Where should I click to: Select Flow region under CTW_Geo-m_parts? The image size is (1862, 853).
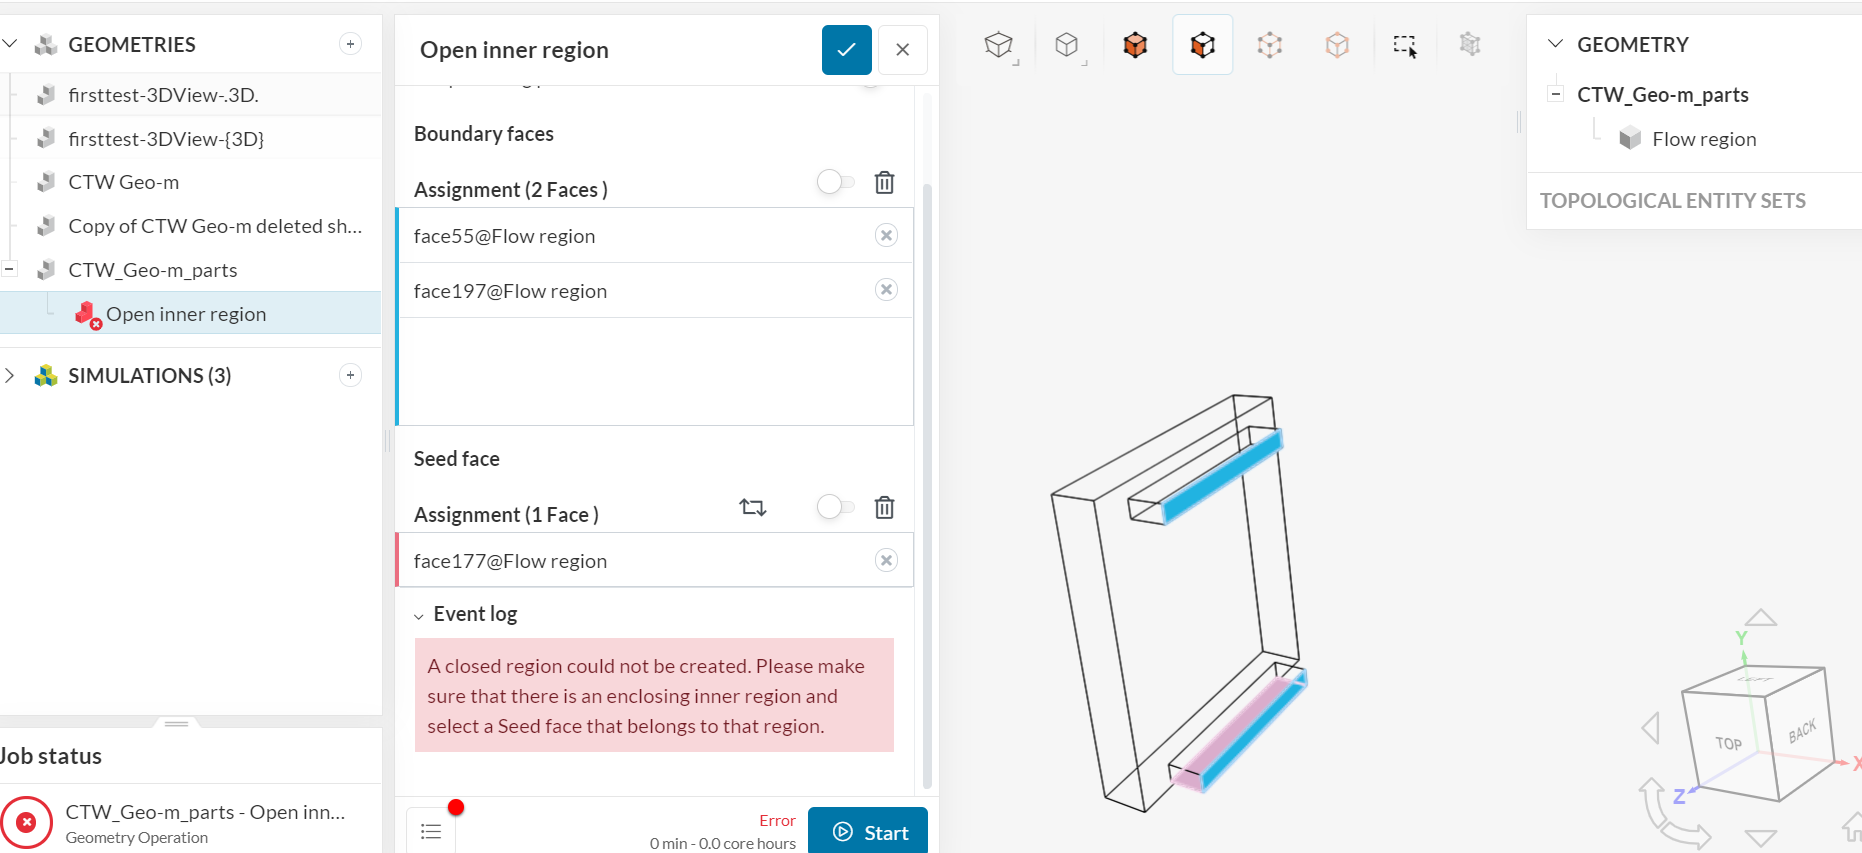click(1704, 138)
